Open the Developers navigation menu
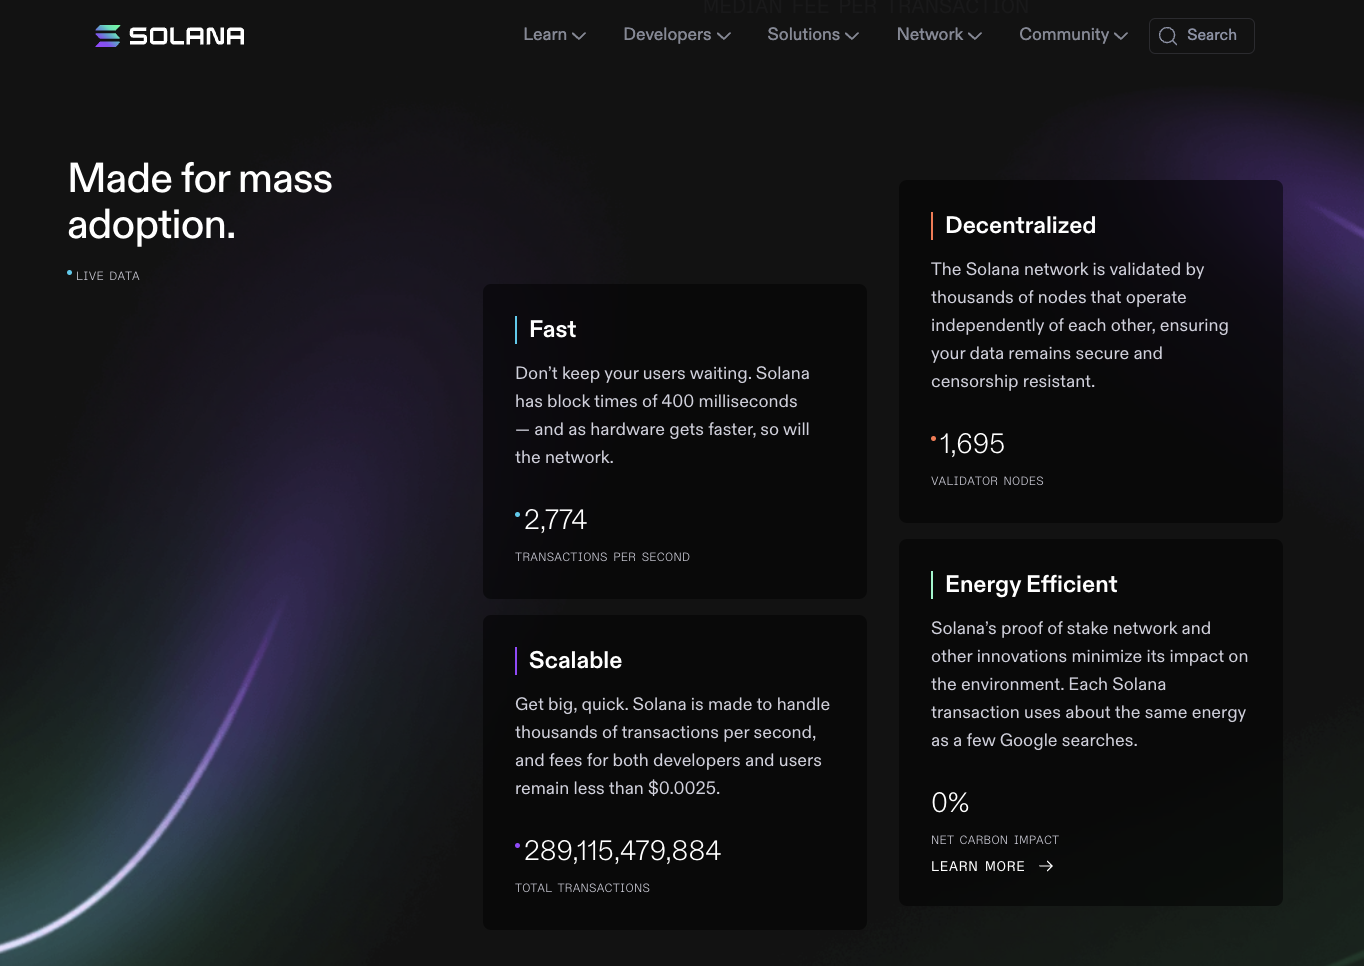The height and width of the screenshot is (966, 1364). [x=667, y=35]
